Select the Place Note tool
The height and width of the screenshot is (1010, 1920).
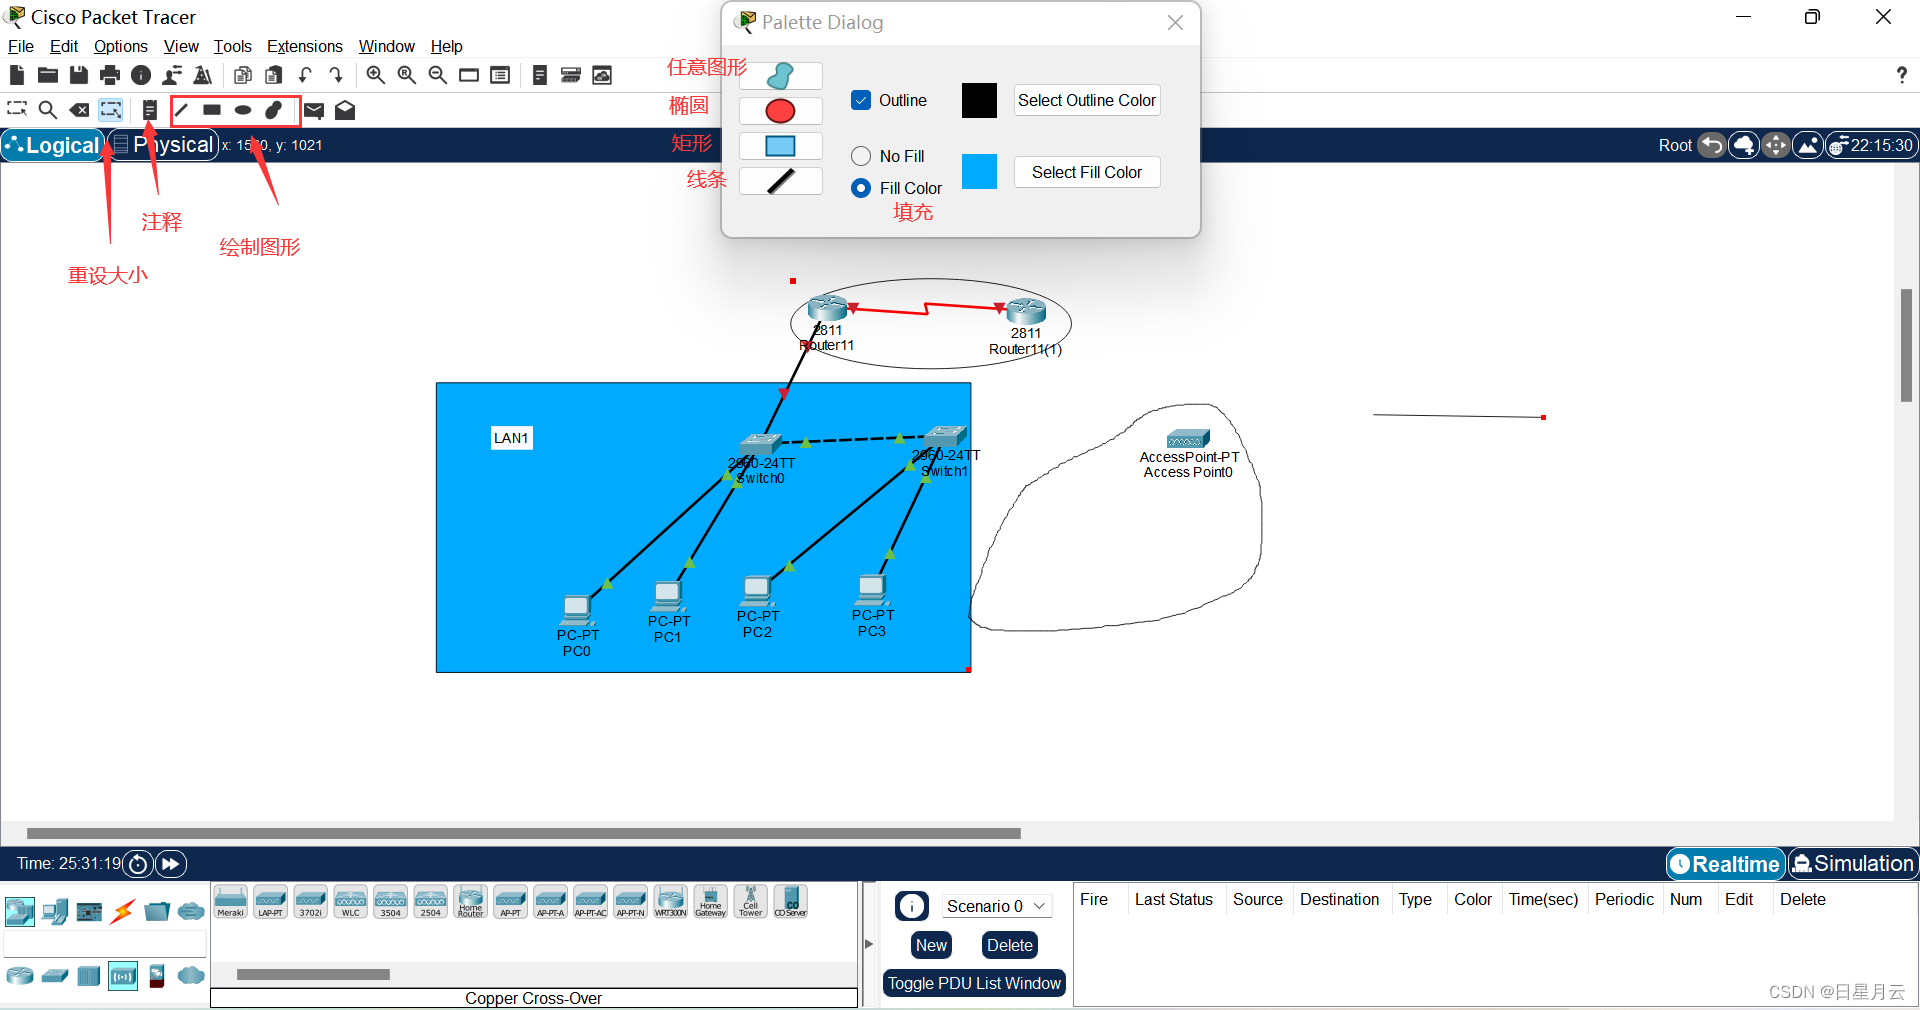pyautogui.click(x=149, y=110)
